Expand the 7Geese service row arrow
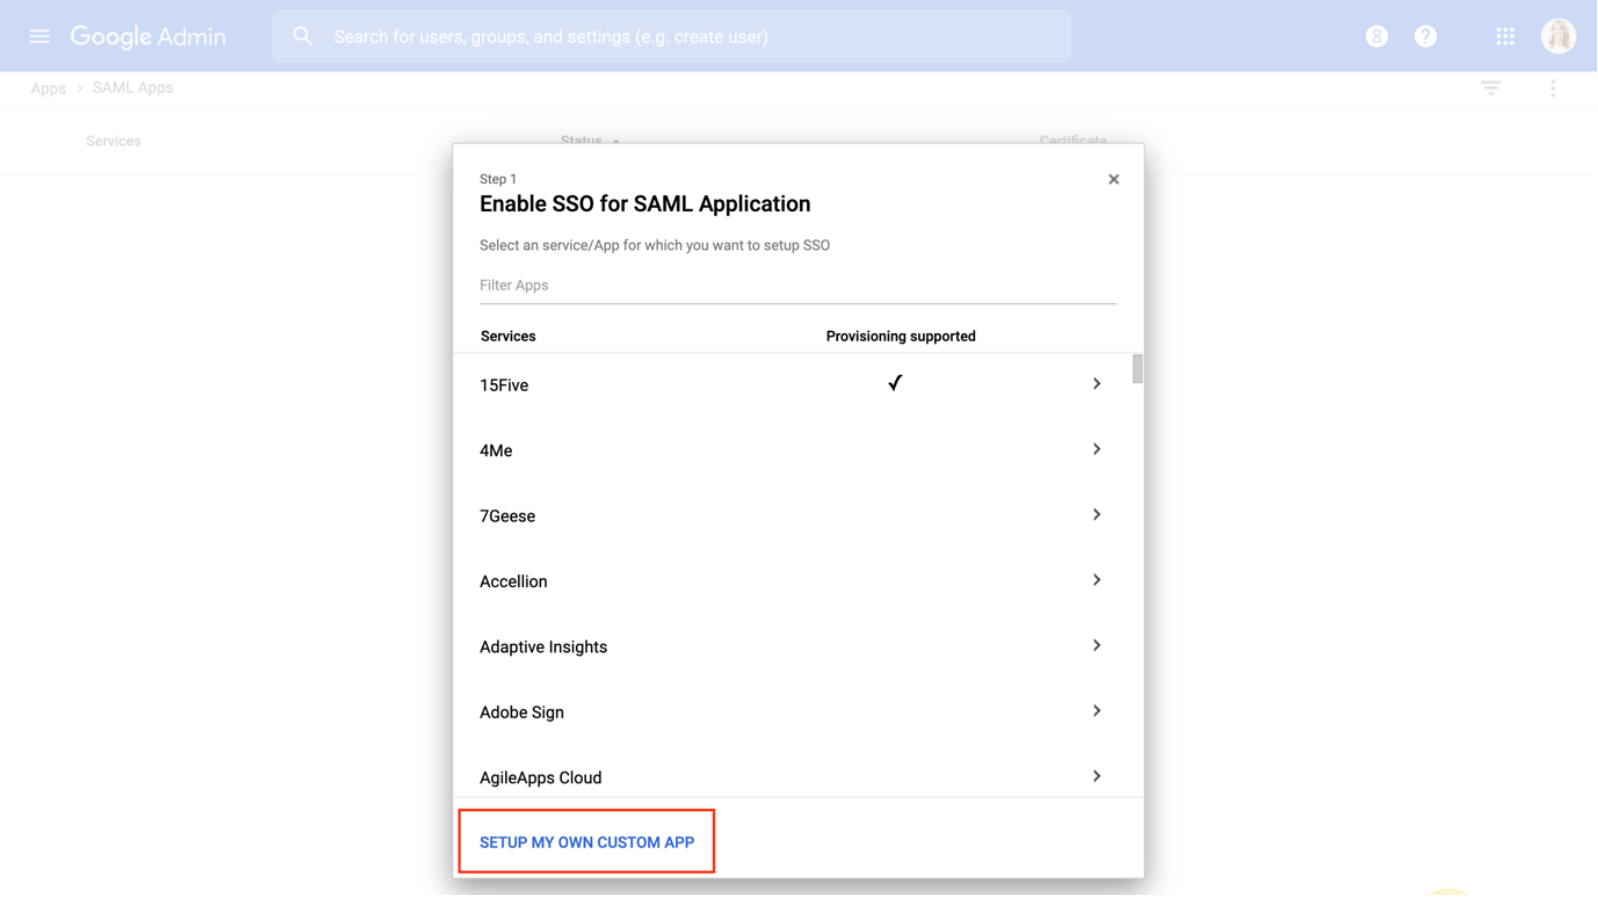1598x902 pixels. pos(1097,515)
